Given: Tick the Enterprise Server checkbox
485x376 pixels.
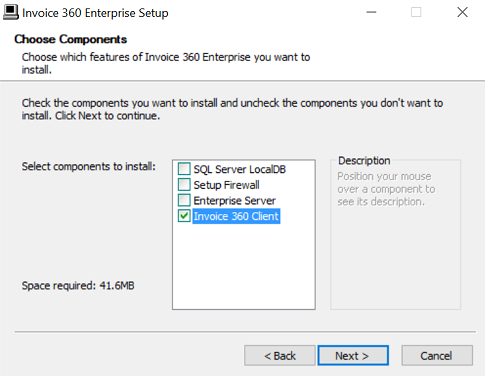Looking at the screenshot, I should tap(184, 200).
